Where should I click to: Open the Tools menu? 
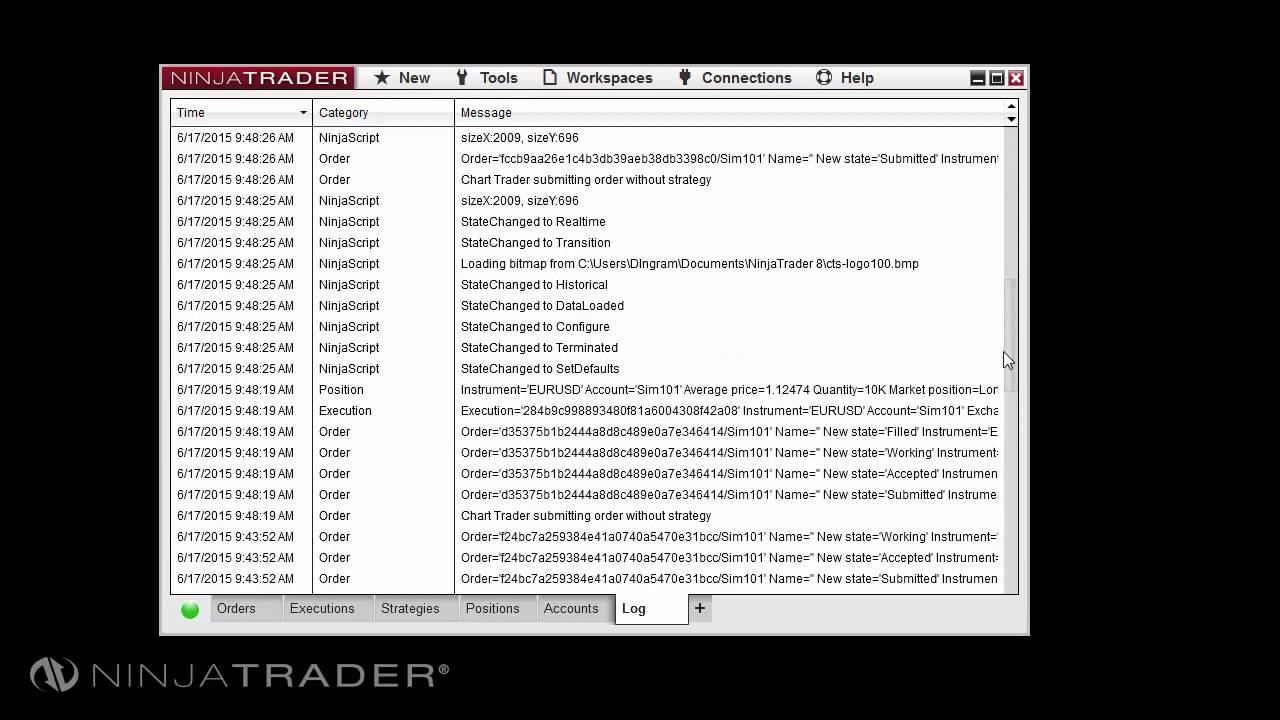486,78
